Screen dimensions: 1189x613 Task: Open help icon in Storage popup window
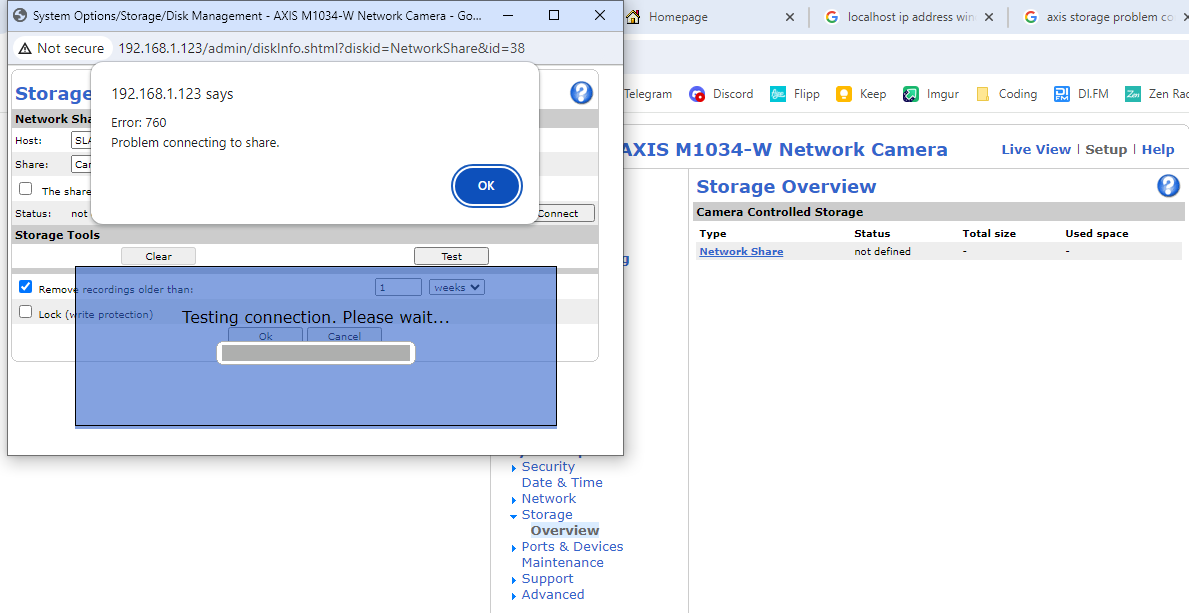click(582, 93)
